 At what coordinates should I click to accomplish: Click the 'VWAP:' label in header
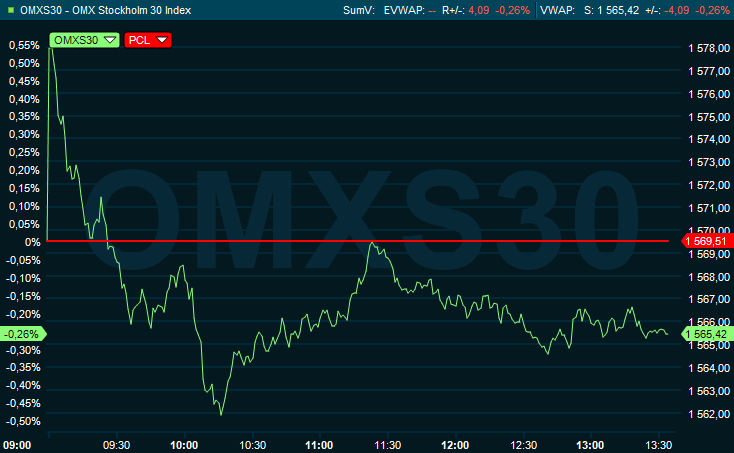tap(558, 10)
